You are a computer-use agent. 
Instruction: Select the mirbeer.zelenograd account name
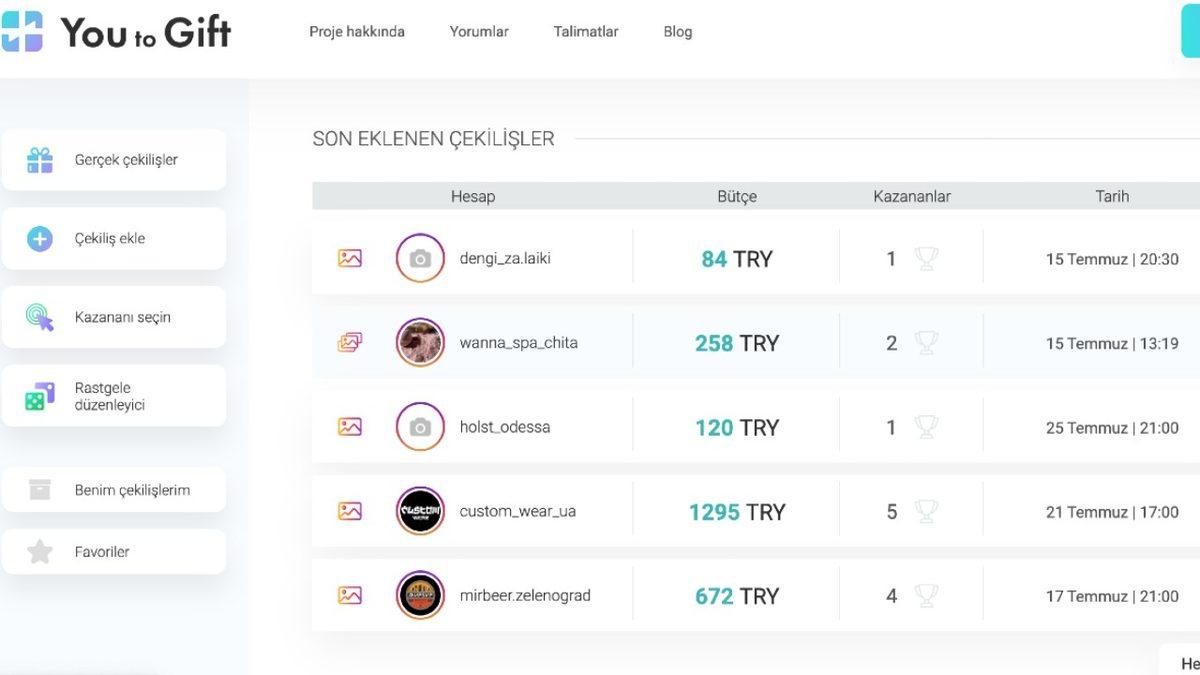525,596
